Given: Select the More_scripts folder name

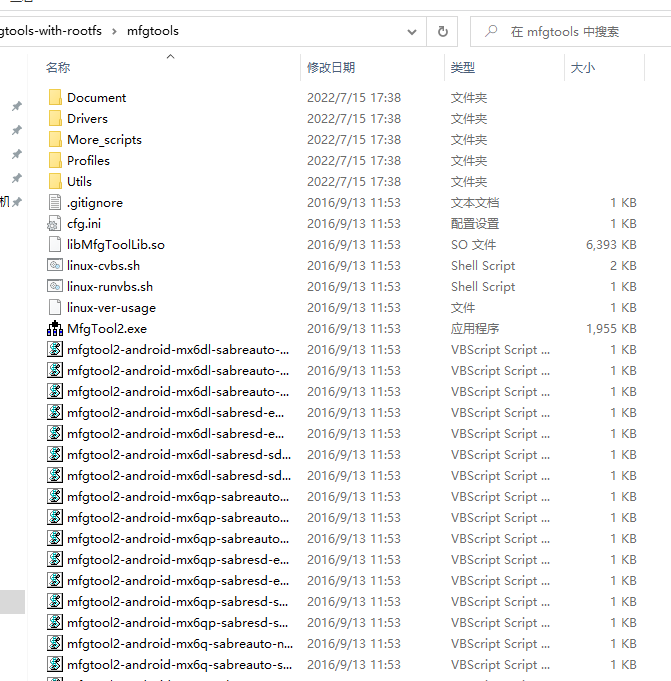Looking at the screenshot, I should [x=104, y=140].
